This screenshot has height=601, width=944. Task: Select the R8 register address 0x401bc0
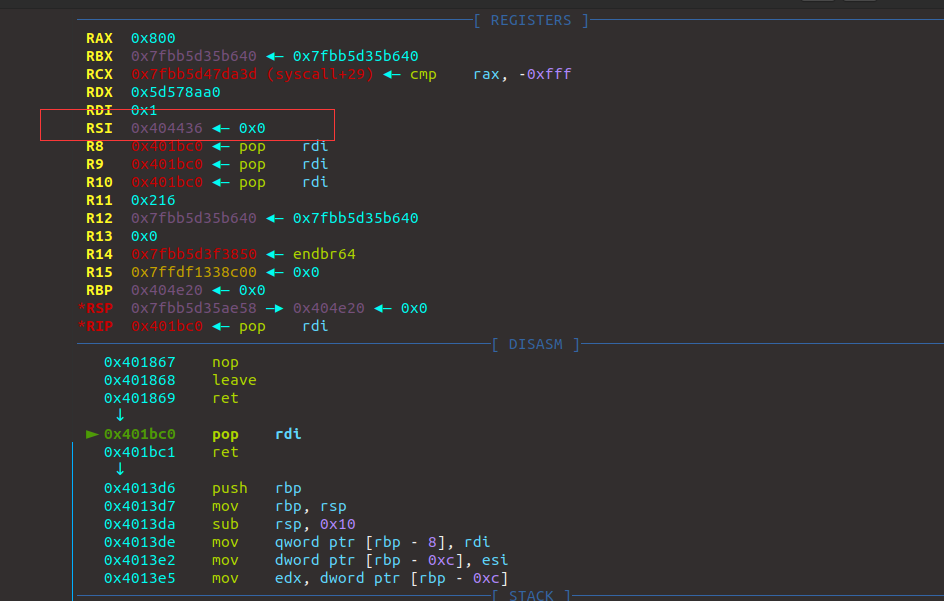point(167,146)
